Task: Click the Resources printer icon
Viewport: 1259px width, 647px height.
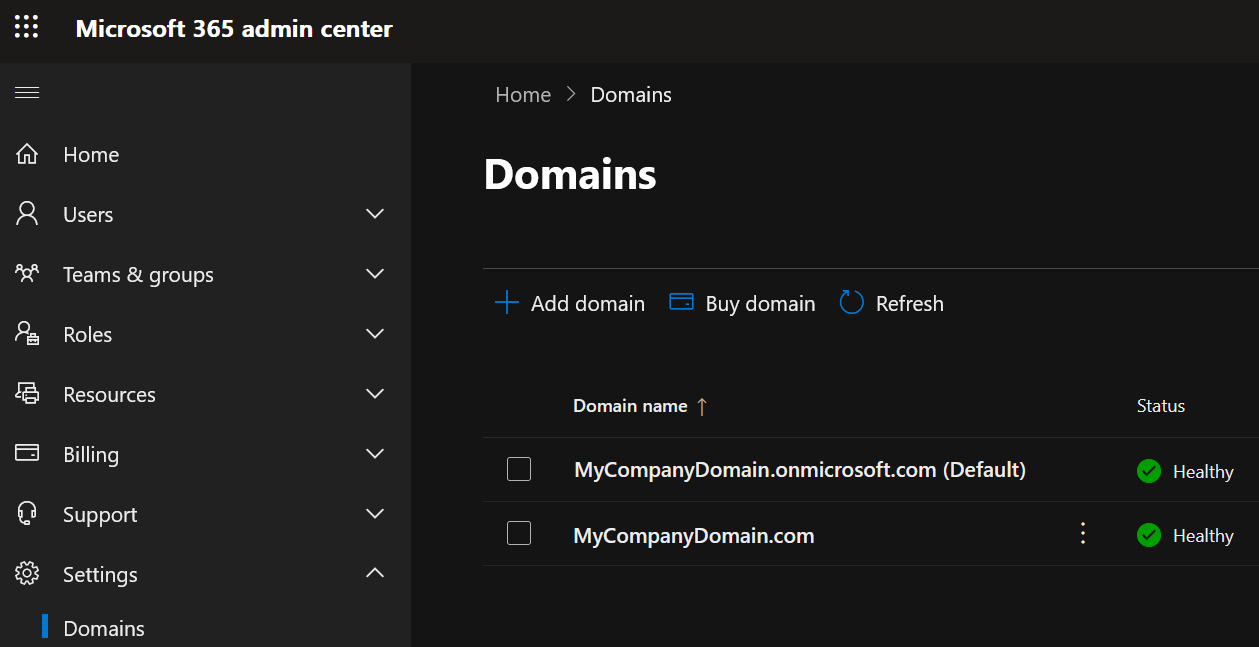Action: tap(27, 394)
